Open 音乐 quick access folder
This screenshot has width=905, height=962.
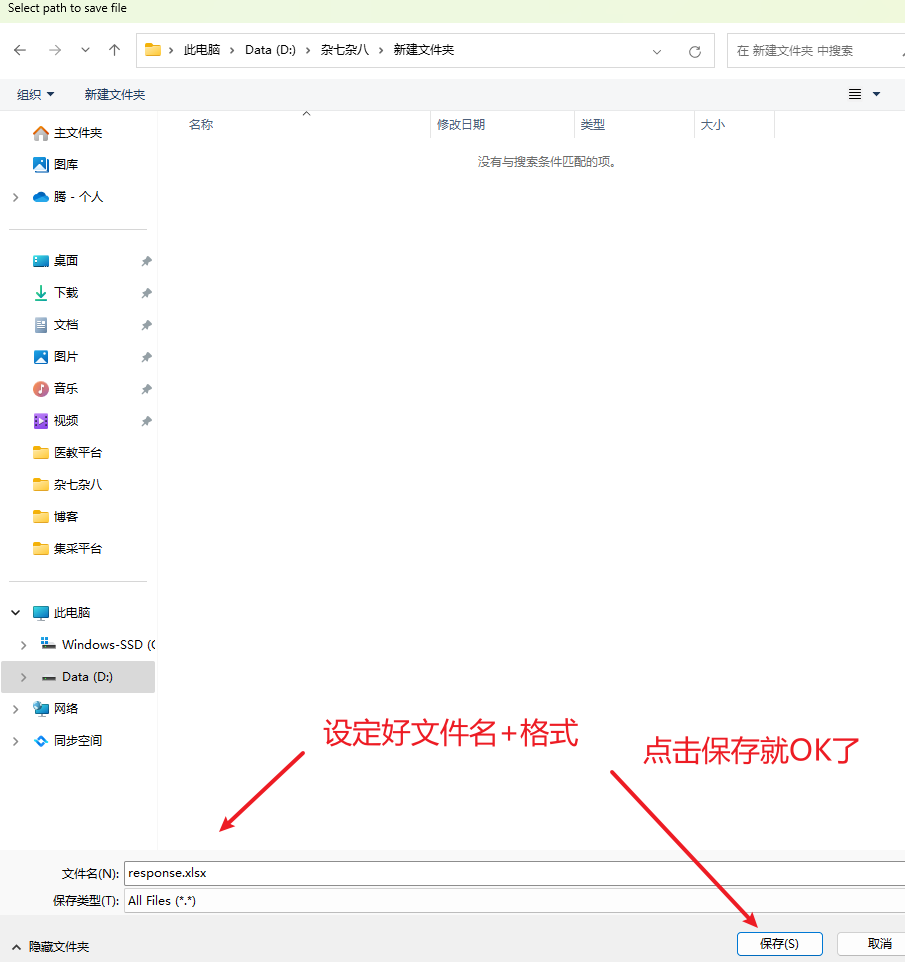tap(66, 388)
